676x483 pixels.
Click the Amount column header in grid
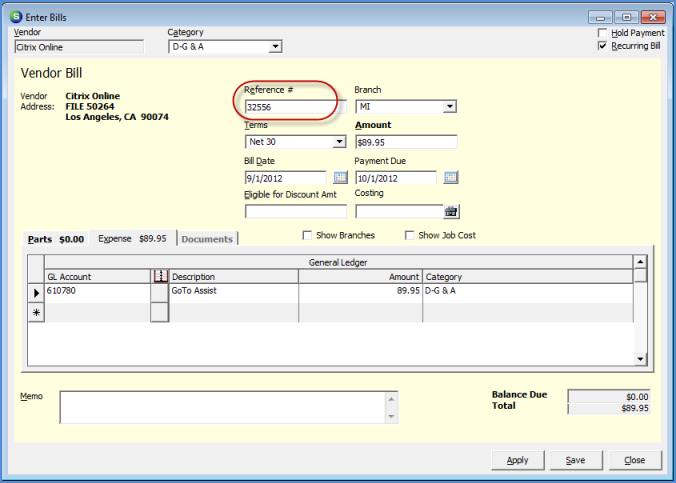360,276
